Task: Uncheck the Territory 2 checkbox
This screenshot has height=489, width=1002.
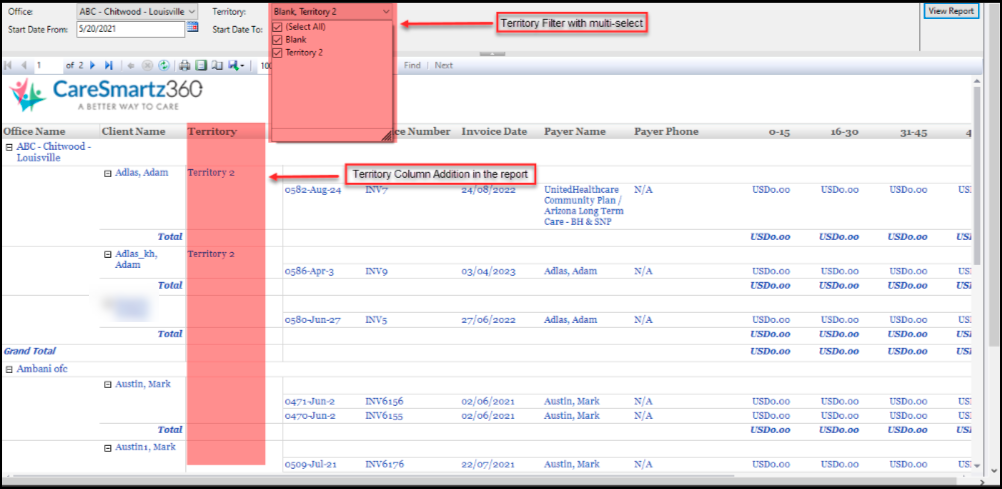Action: pyautogui.click(x=277, y=52)
